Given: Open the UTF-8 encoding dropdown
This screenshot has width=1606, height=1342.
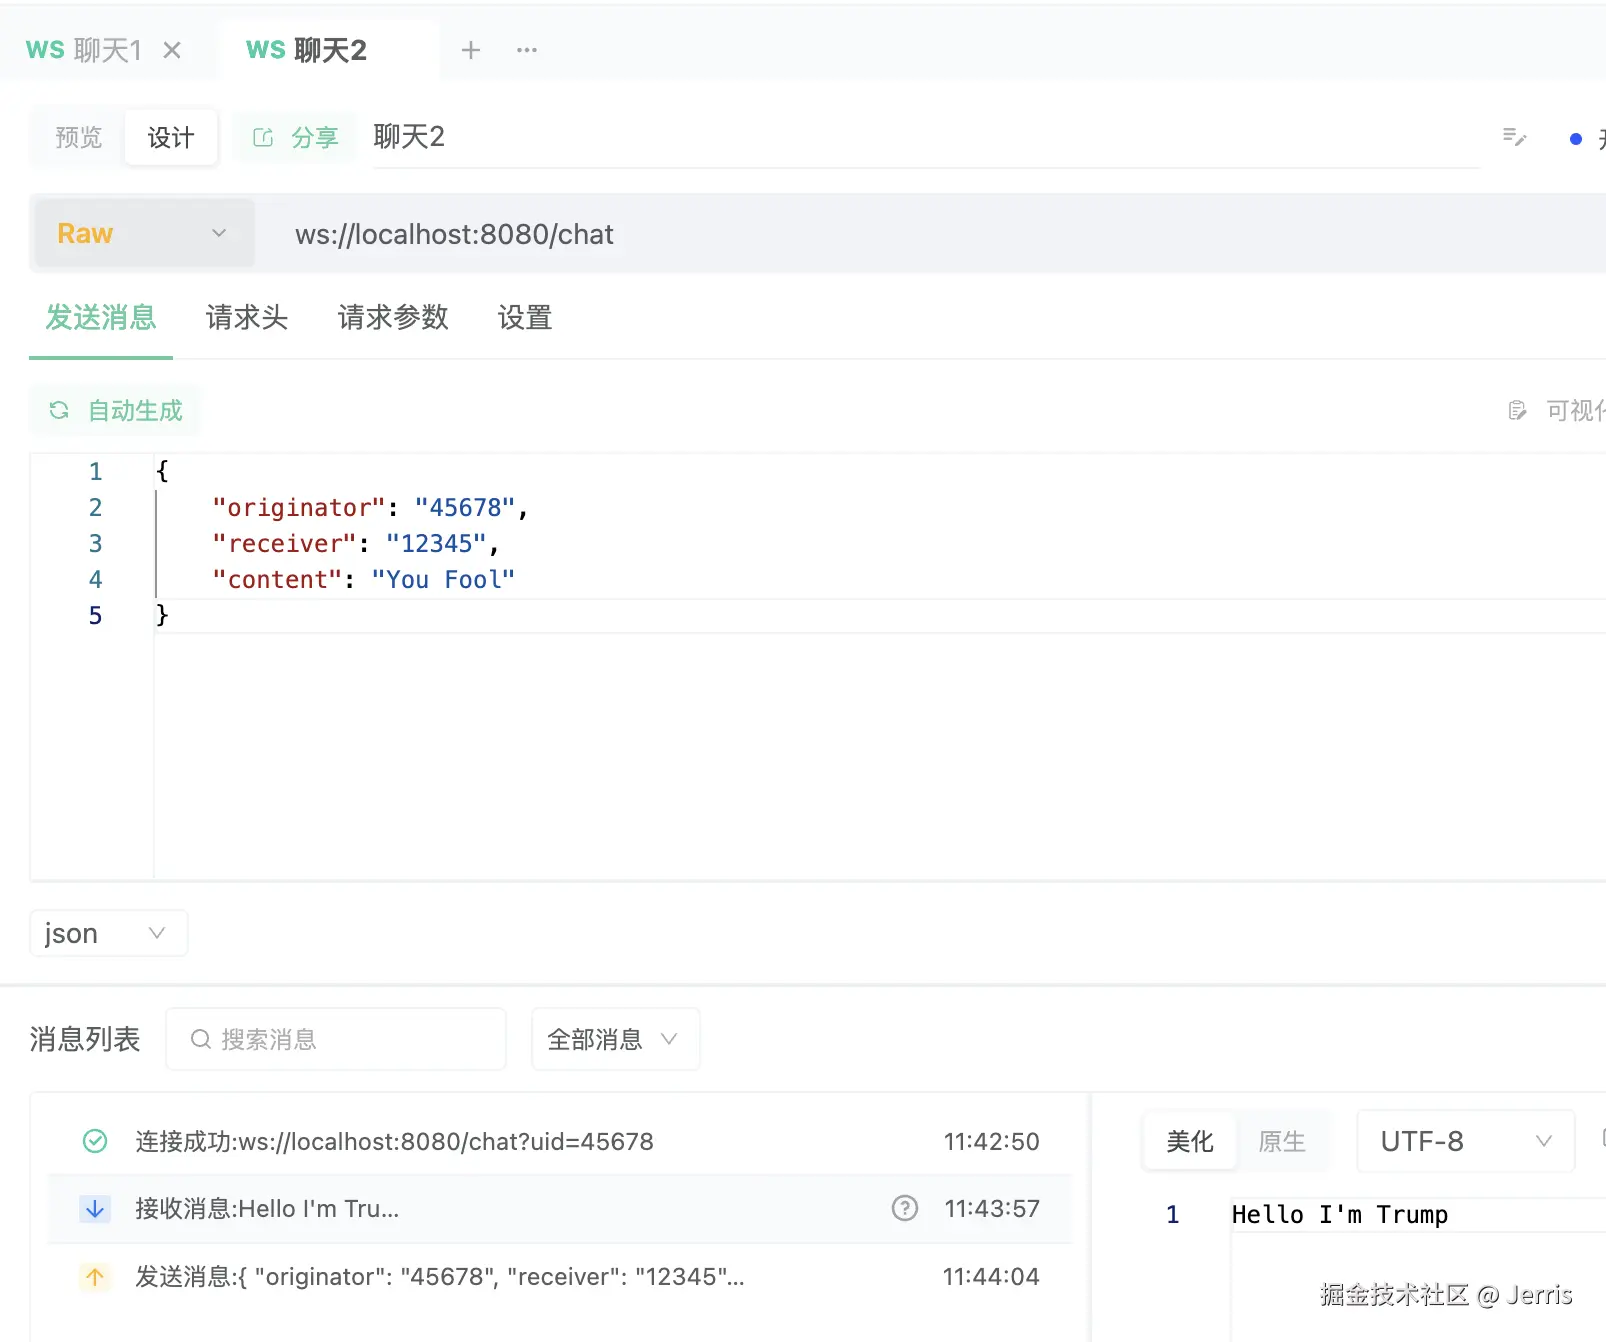Looking at the screenshot, I should click(x=1466, y=1141).
